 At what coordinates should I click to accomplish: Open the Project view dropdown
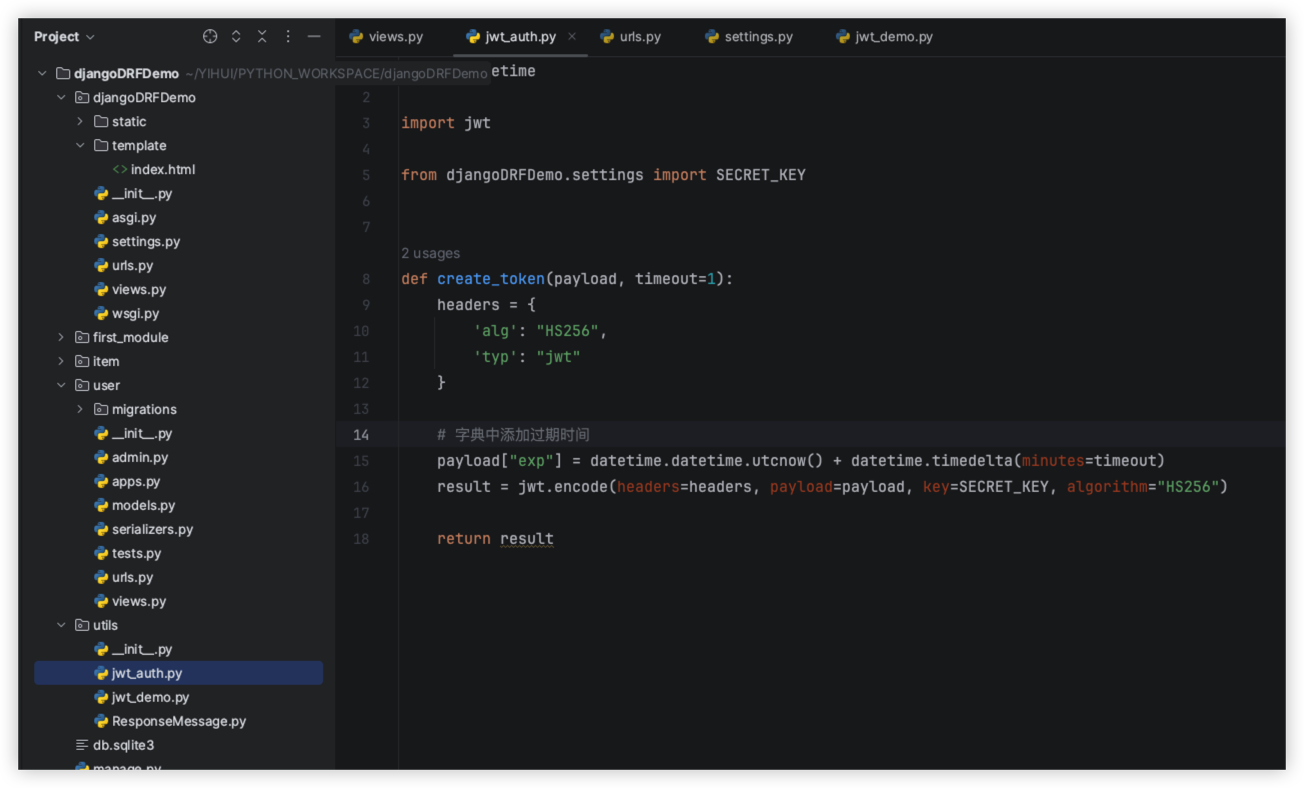tap(64, 37)
